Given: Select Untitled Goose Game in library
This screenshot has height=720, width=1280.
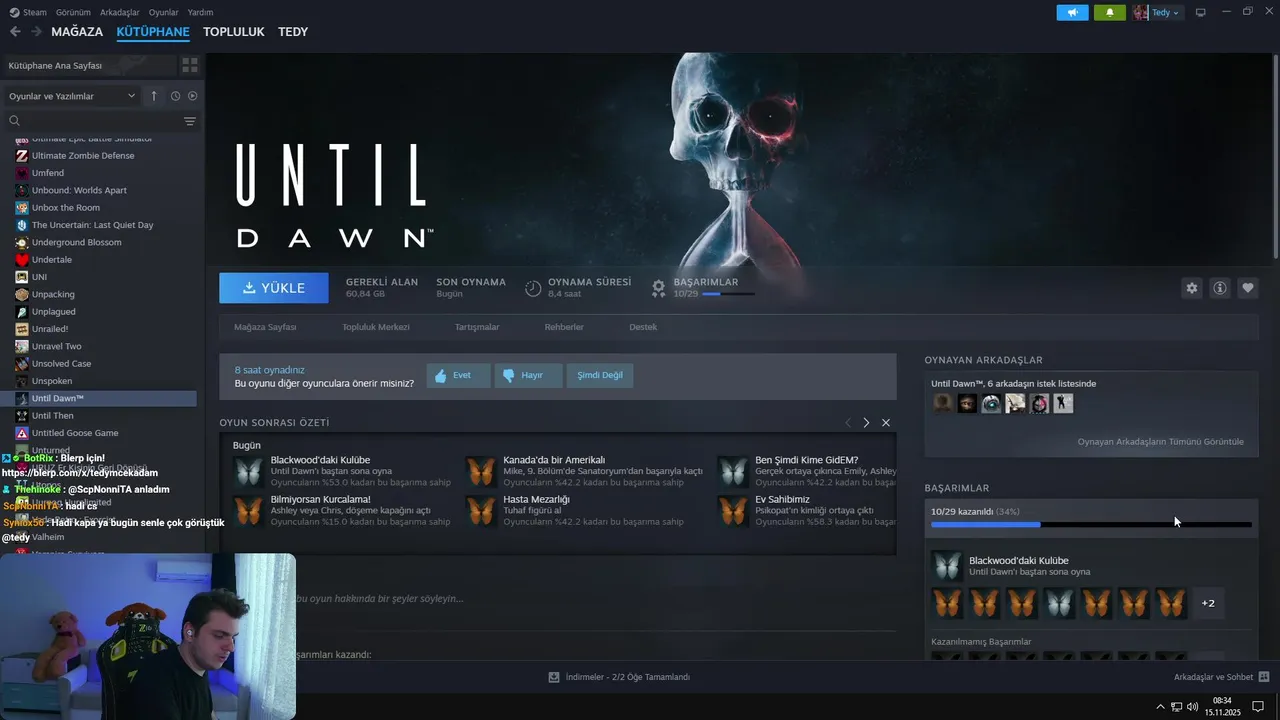Looking at the screenshot, I should pyautogui.click(x=75, y=433).
